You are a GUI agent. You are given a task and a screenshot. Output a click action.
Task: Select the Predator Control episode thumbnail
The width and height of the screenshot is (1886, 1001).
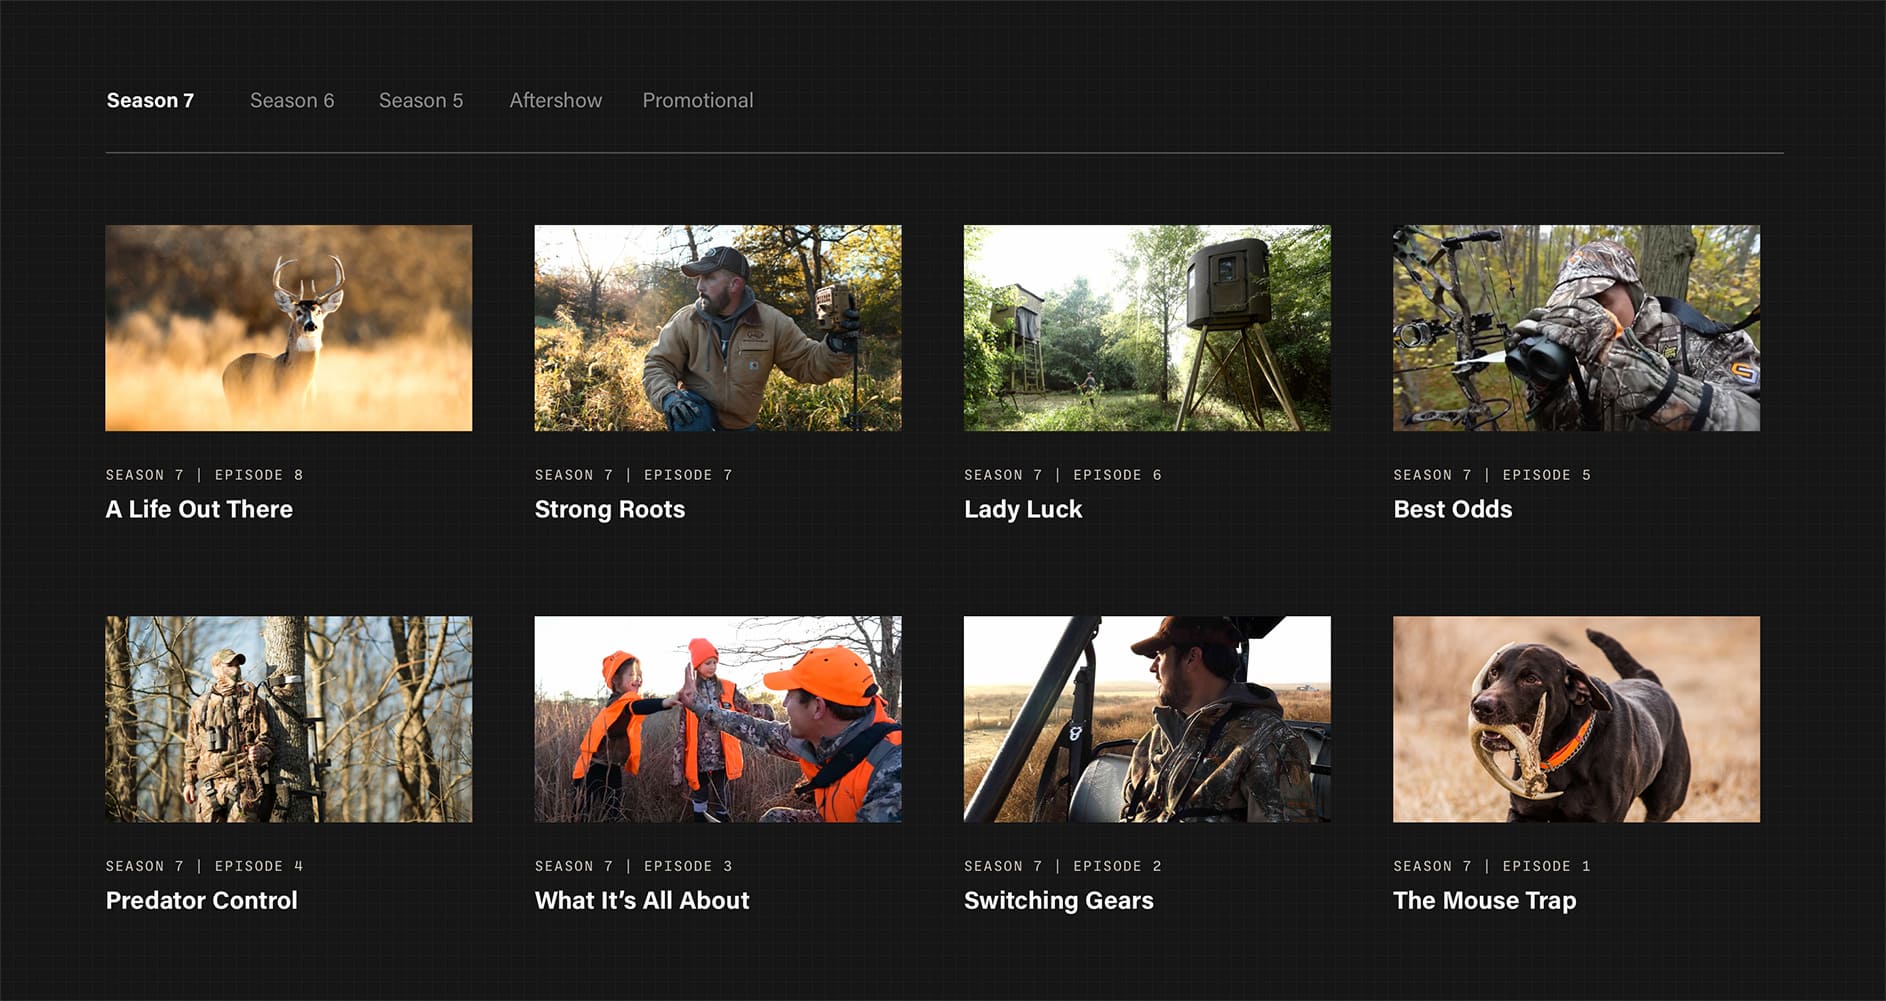tap(289, 719)
